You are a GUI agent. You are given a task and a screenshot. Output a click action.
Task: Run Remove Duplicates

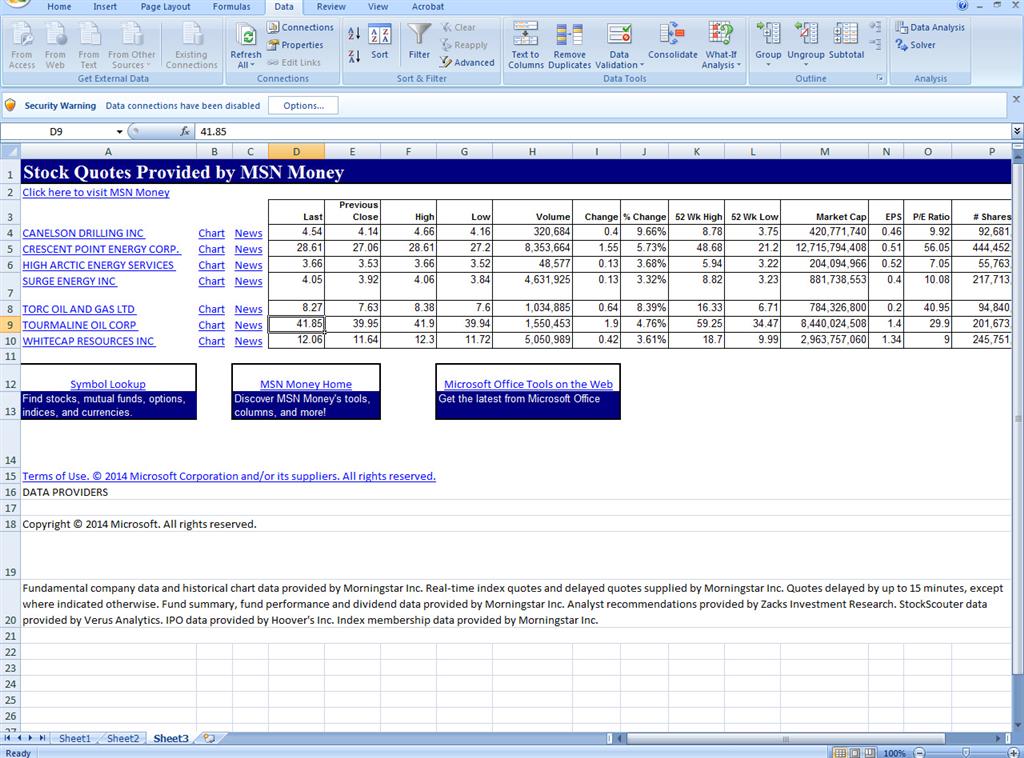point(569,45)
